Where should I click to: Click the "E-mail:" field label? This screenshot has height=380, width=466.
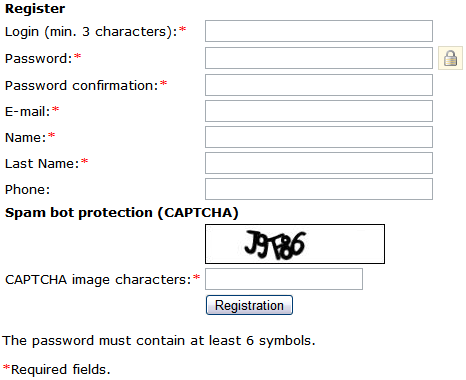coord(28,112)
